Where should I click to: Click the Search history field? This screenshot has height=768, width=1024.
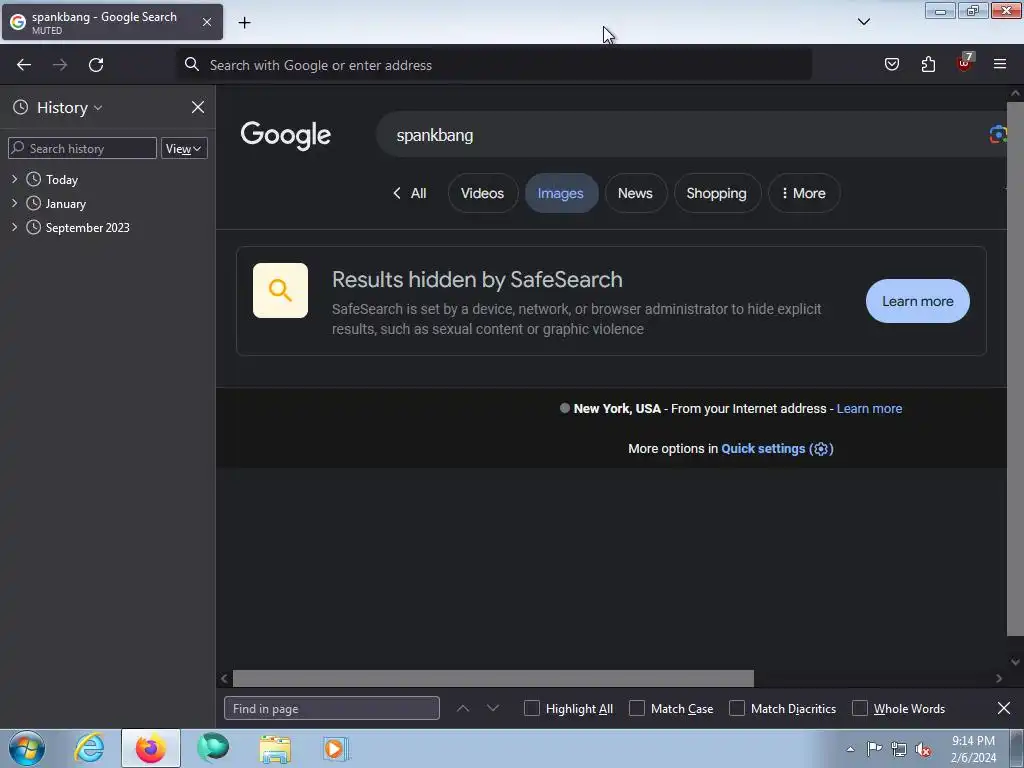(82, 148)
